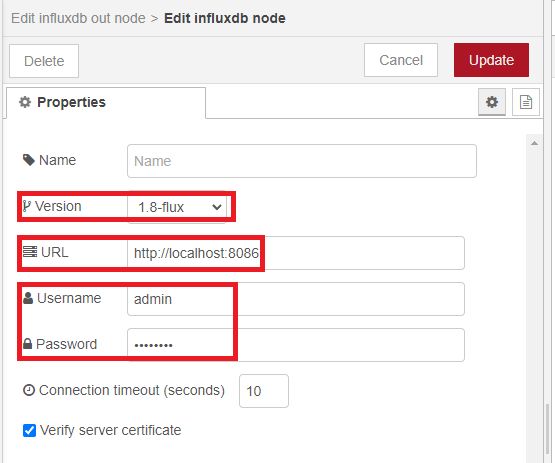Open the Version dropdown showing 1.8-flux
This screenshot has width=555, height=463.
pyautogui.click(x=177, y=207)
